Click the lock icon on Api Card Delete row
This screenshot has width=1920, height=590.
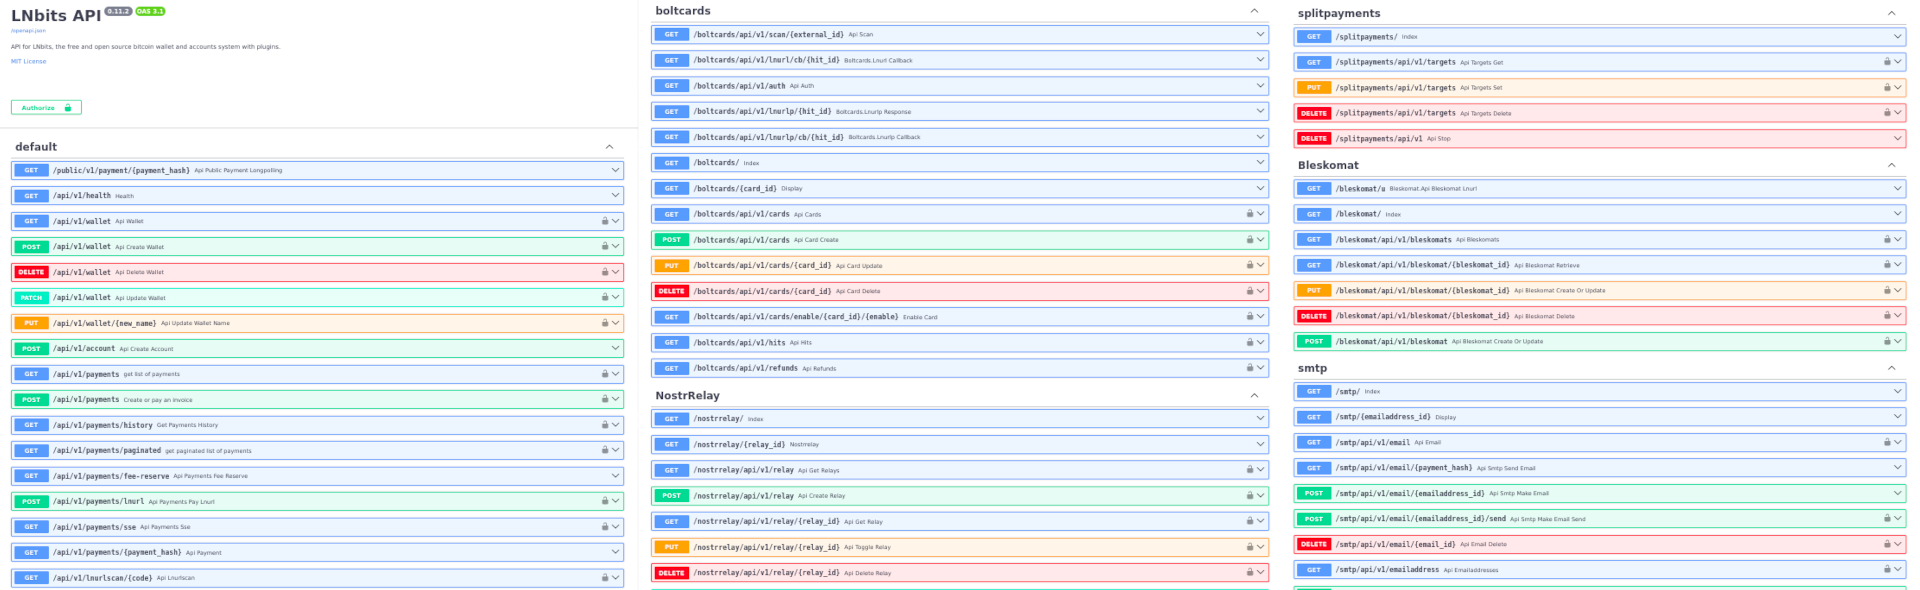[x=1250, y=291]
